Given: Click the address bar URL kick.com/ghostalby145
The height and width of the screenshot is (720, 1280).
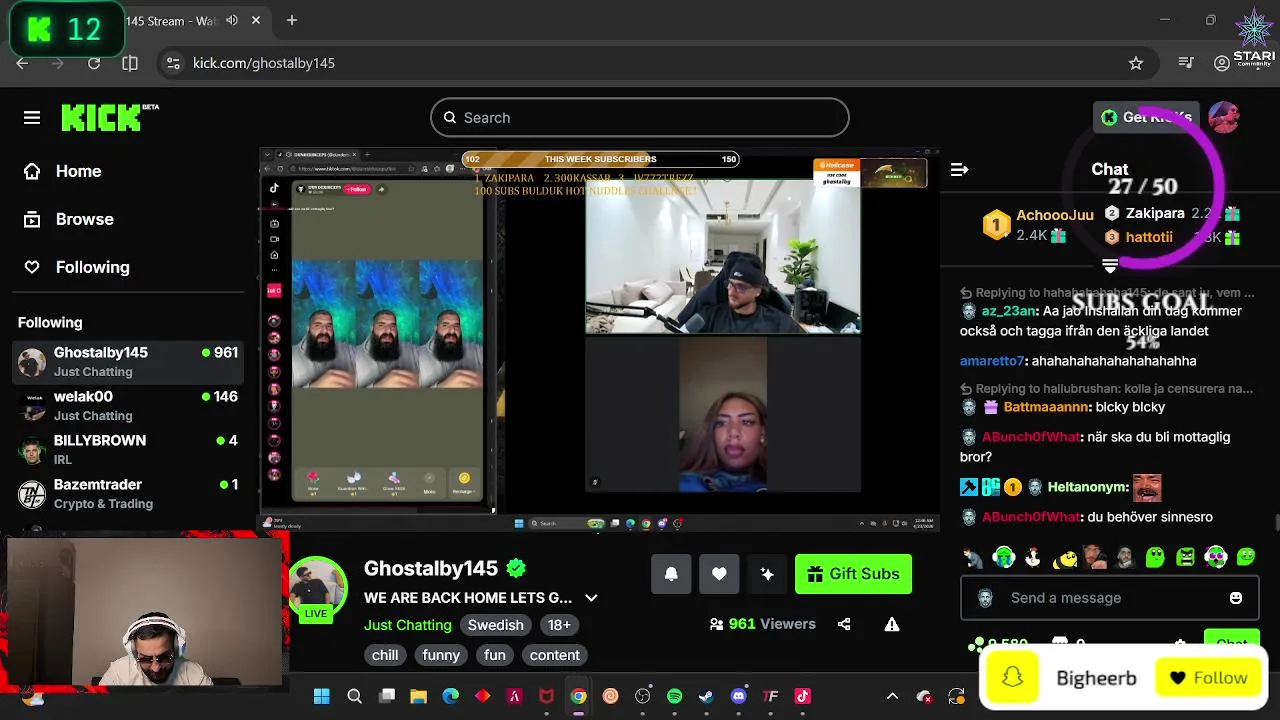Looking at the screenshot, I should click(x=264, y=63).
